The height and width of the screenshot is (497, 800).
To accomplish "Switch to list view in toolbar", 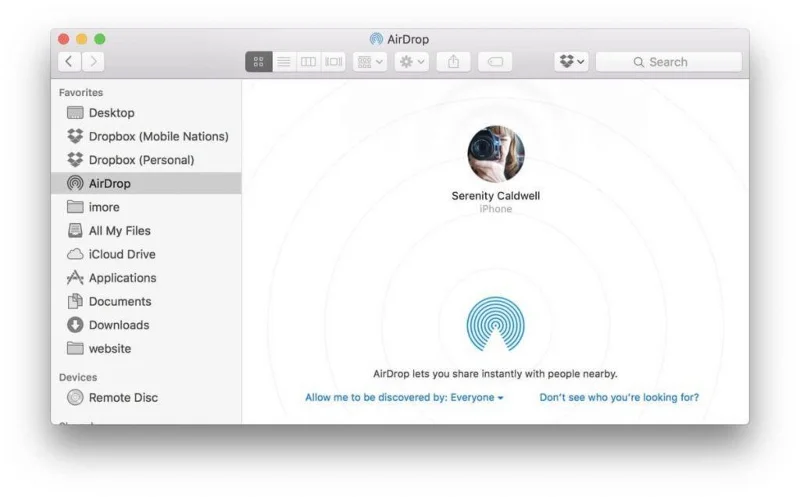I will click(x=284, y=62).
